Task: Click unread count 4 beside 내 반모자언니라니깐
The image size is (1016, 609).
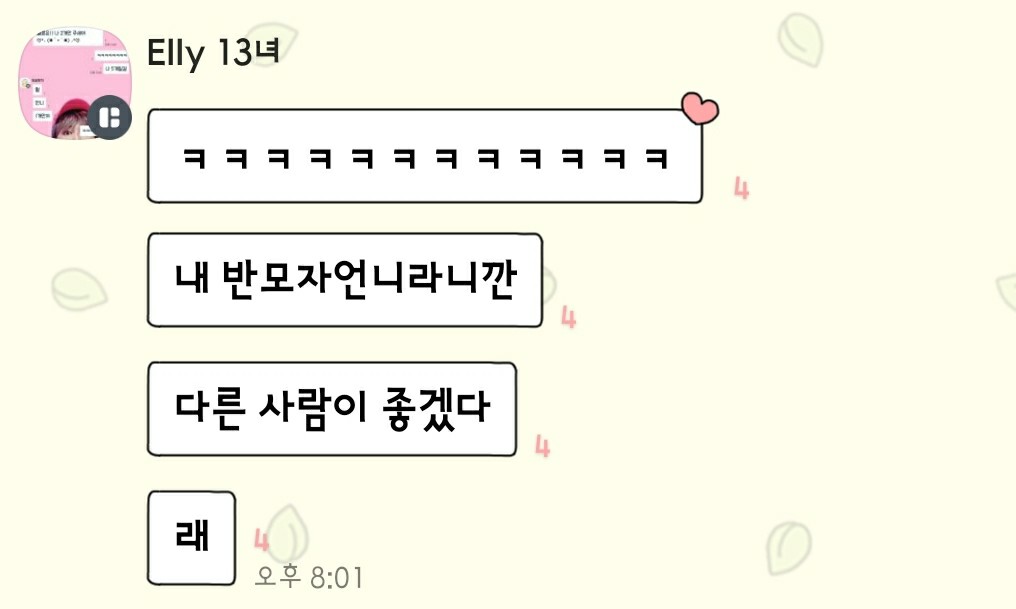Action: click(568, 317)
